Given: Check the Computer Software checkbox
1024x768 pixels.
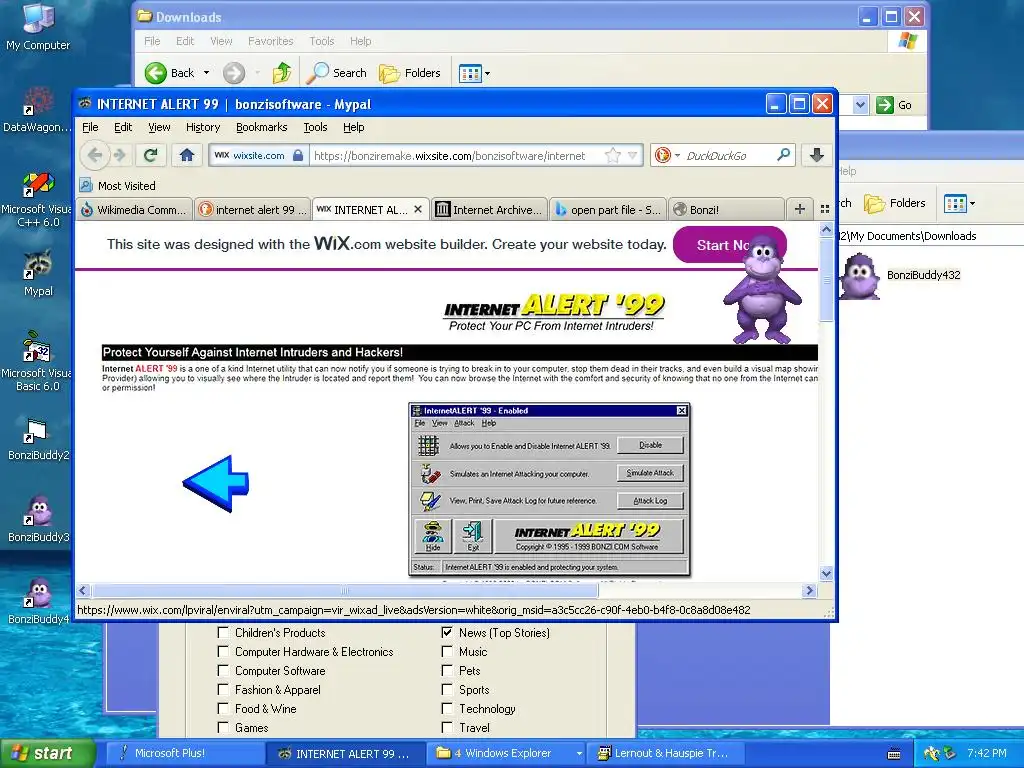Looking at the screenshot, I should (223, 670).
